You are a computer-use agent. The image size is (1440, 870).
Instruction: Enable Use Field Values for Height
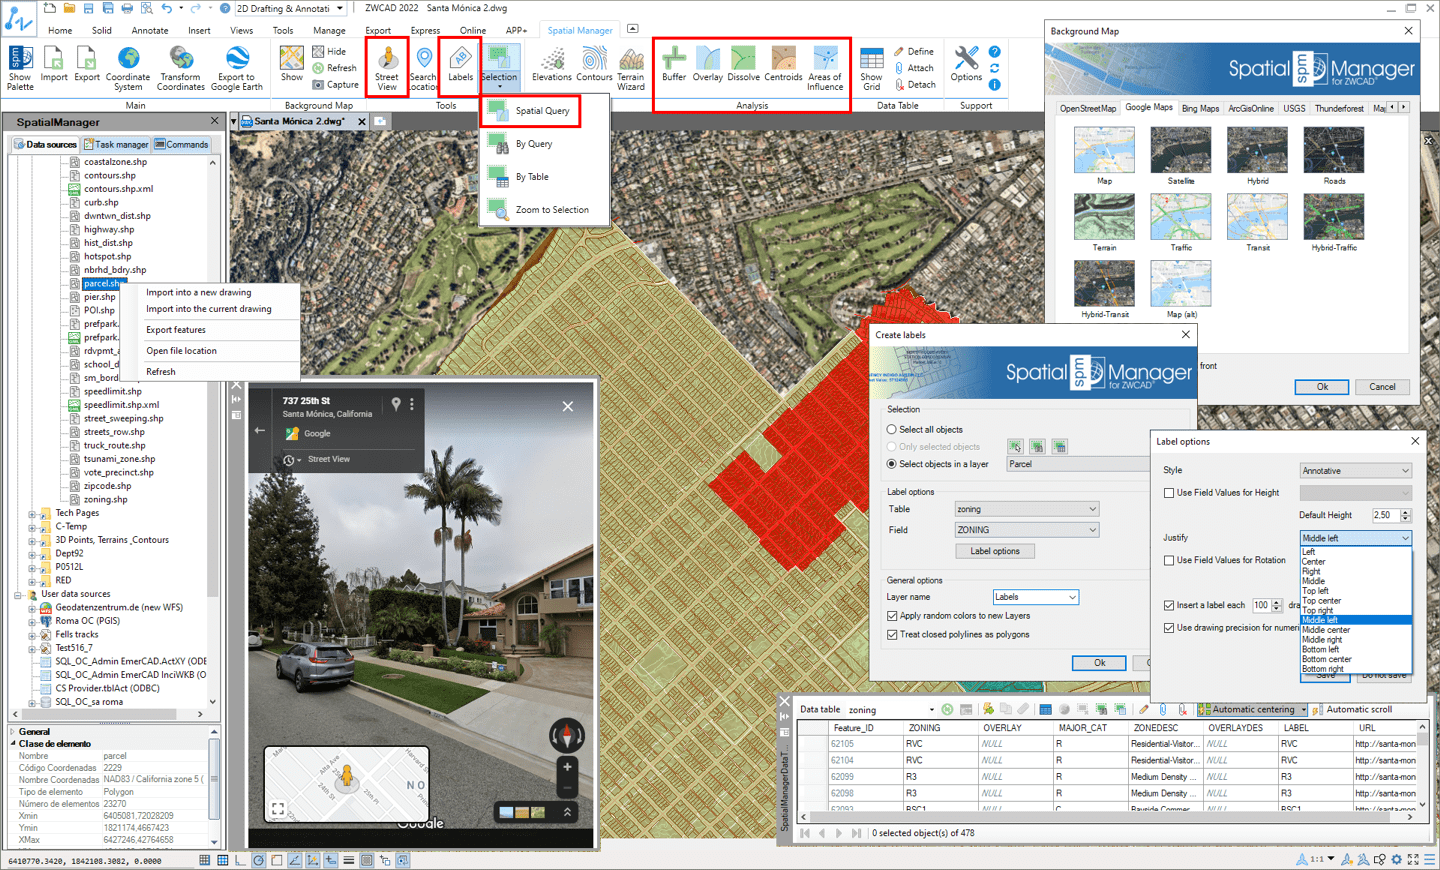tap(1169, 493)
